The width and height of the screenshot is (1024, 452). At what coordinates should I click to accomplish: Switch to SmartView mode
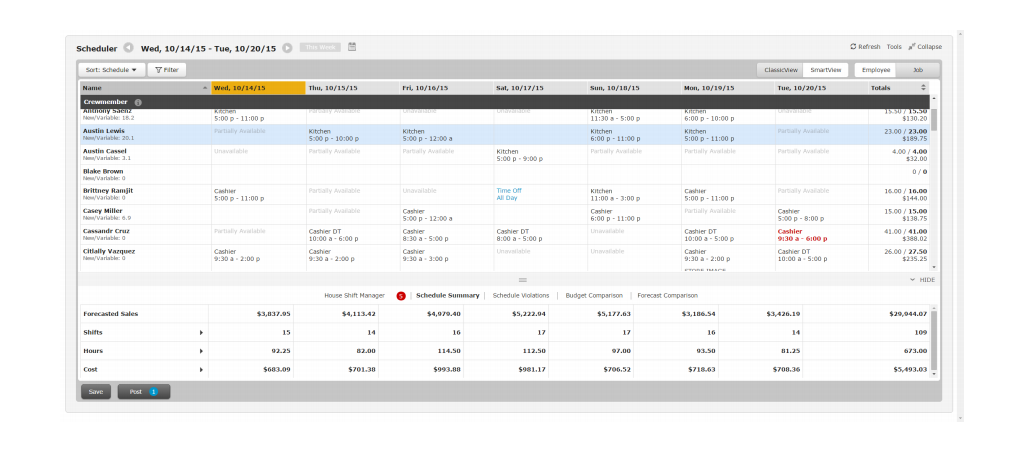pyautogui.click(x=827, y=70)
